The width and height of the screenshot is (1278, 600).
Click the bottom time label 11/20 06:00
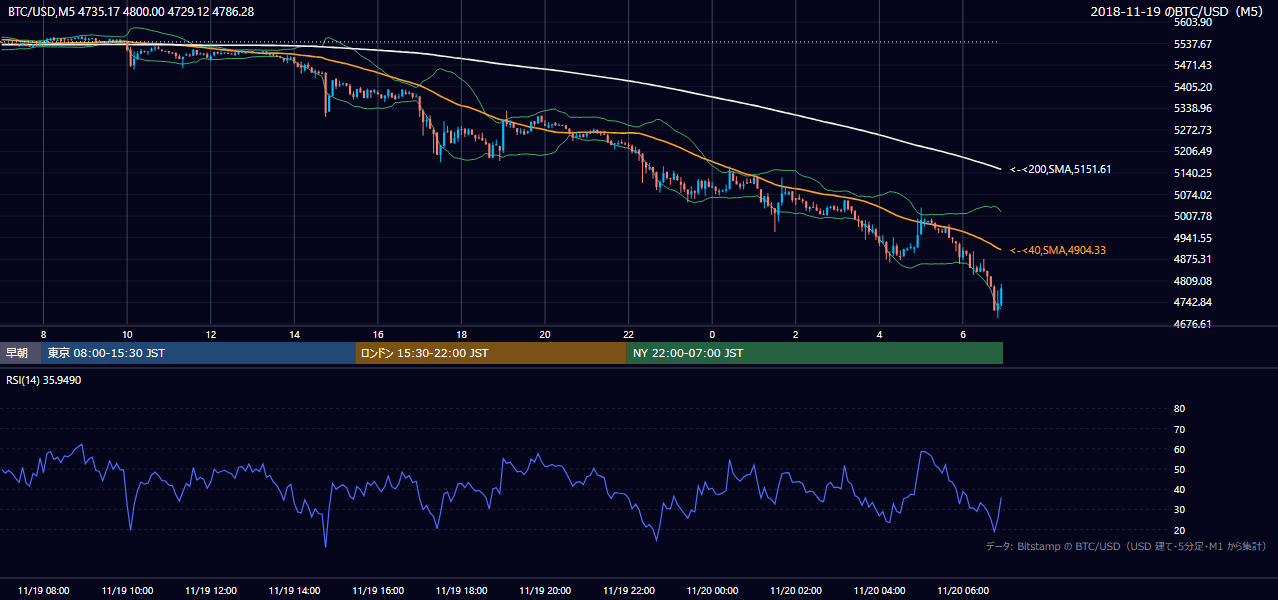pyautogui.click(x=962, y=591)
